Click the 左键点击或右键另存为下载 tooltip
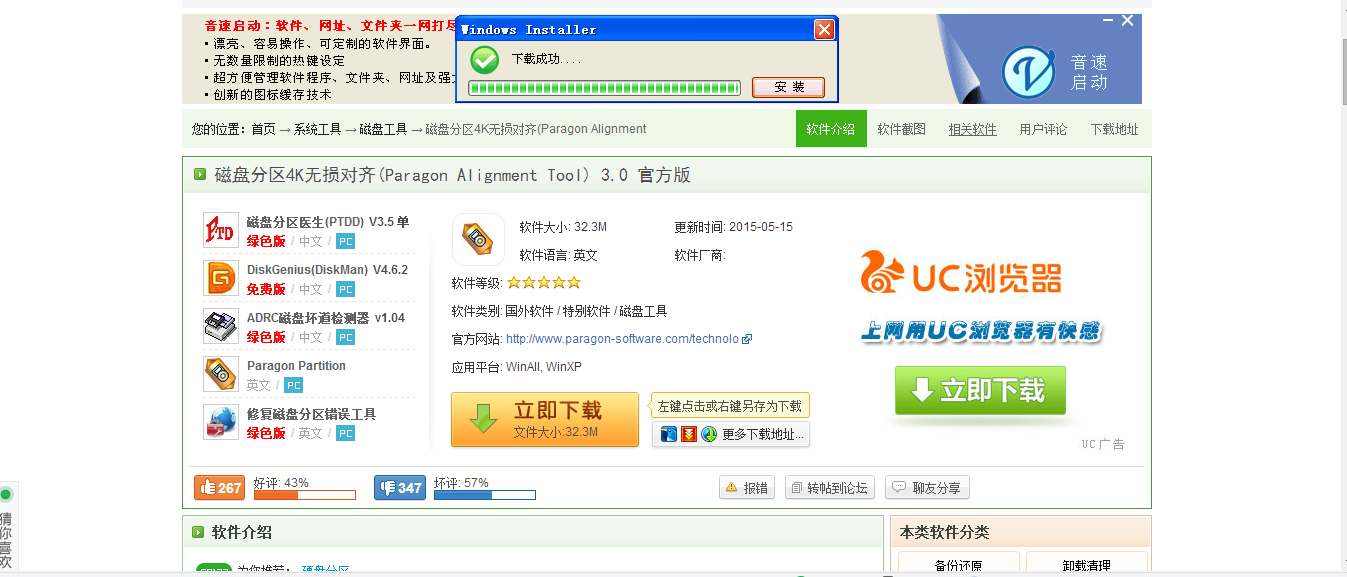Screen dimensions: 1347x577 click(730, 406)
